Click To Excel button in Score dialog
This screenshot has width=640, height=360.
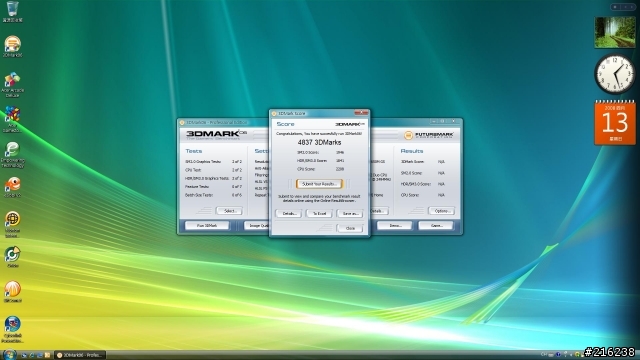point(319,213)
